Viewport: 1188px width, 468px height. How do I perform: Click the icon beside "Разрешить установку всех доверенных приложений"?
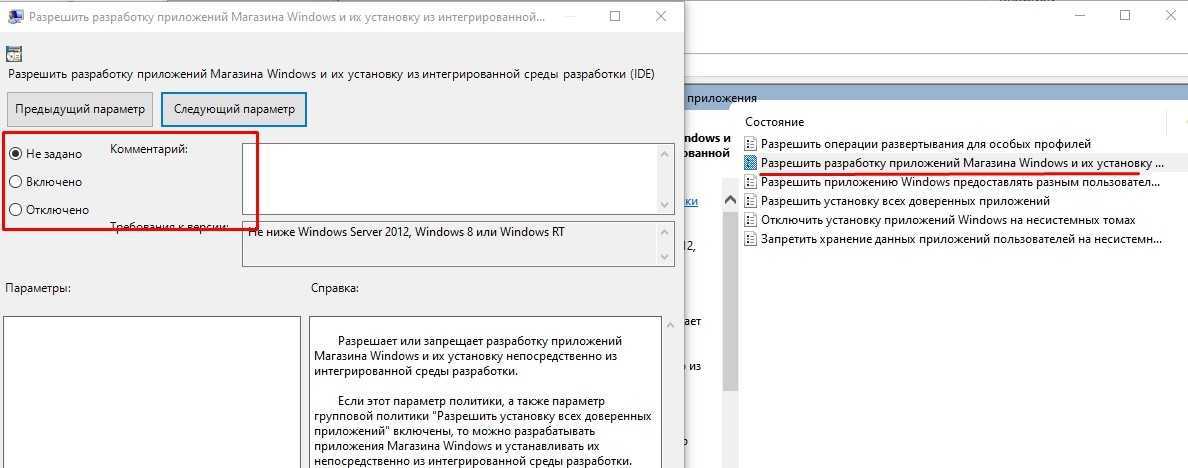click(751, 201)
